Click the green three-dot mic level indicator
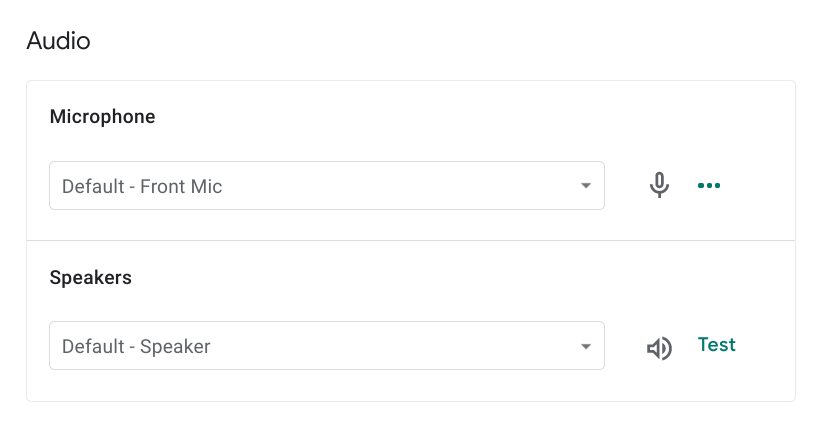Viewport: 840px width, 428px height. [709, 186]
